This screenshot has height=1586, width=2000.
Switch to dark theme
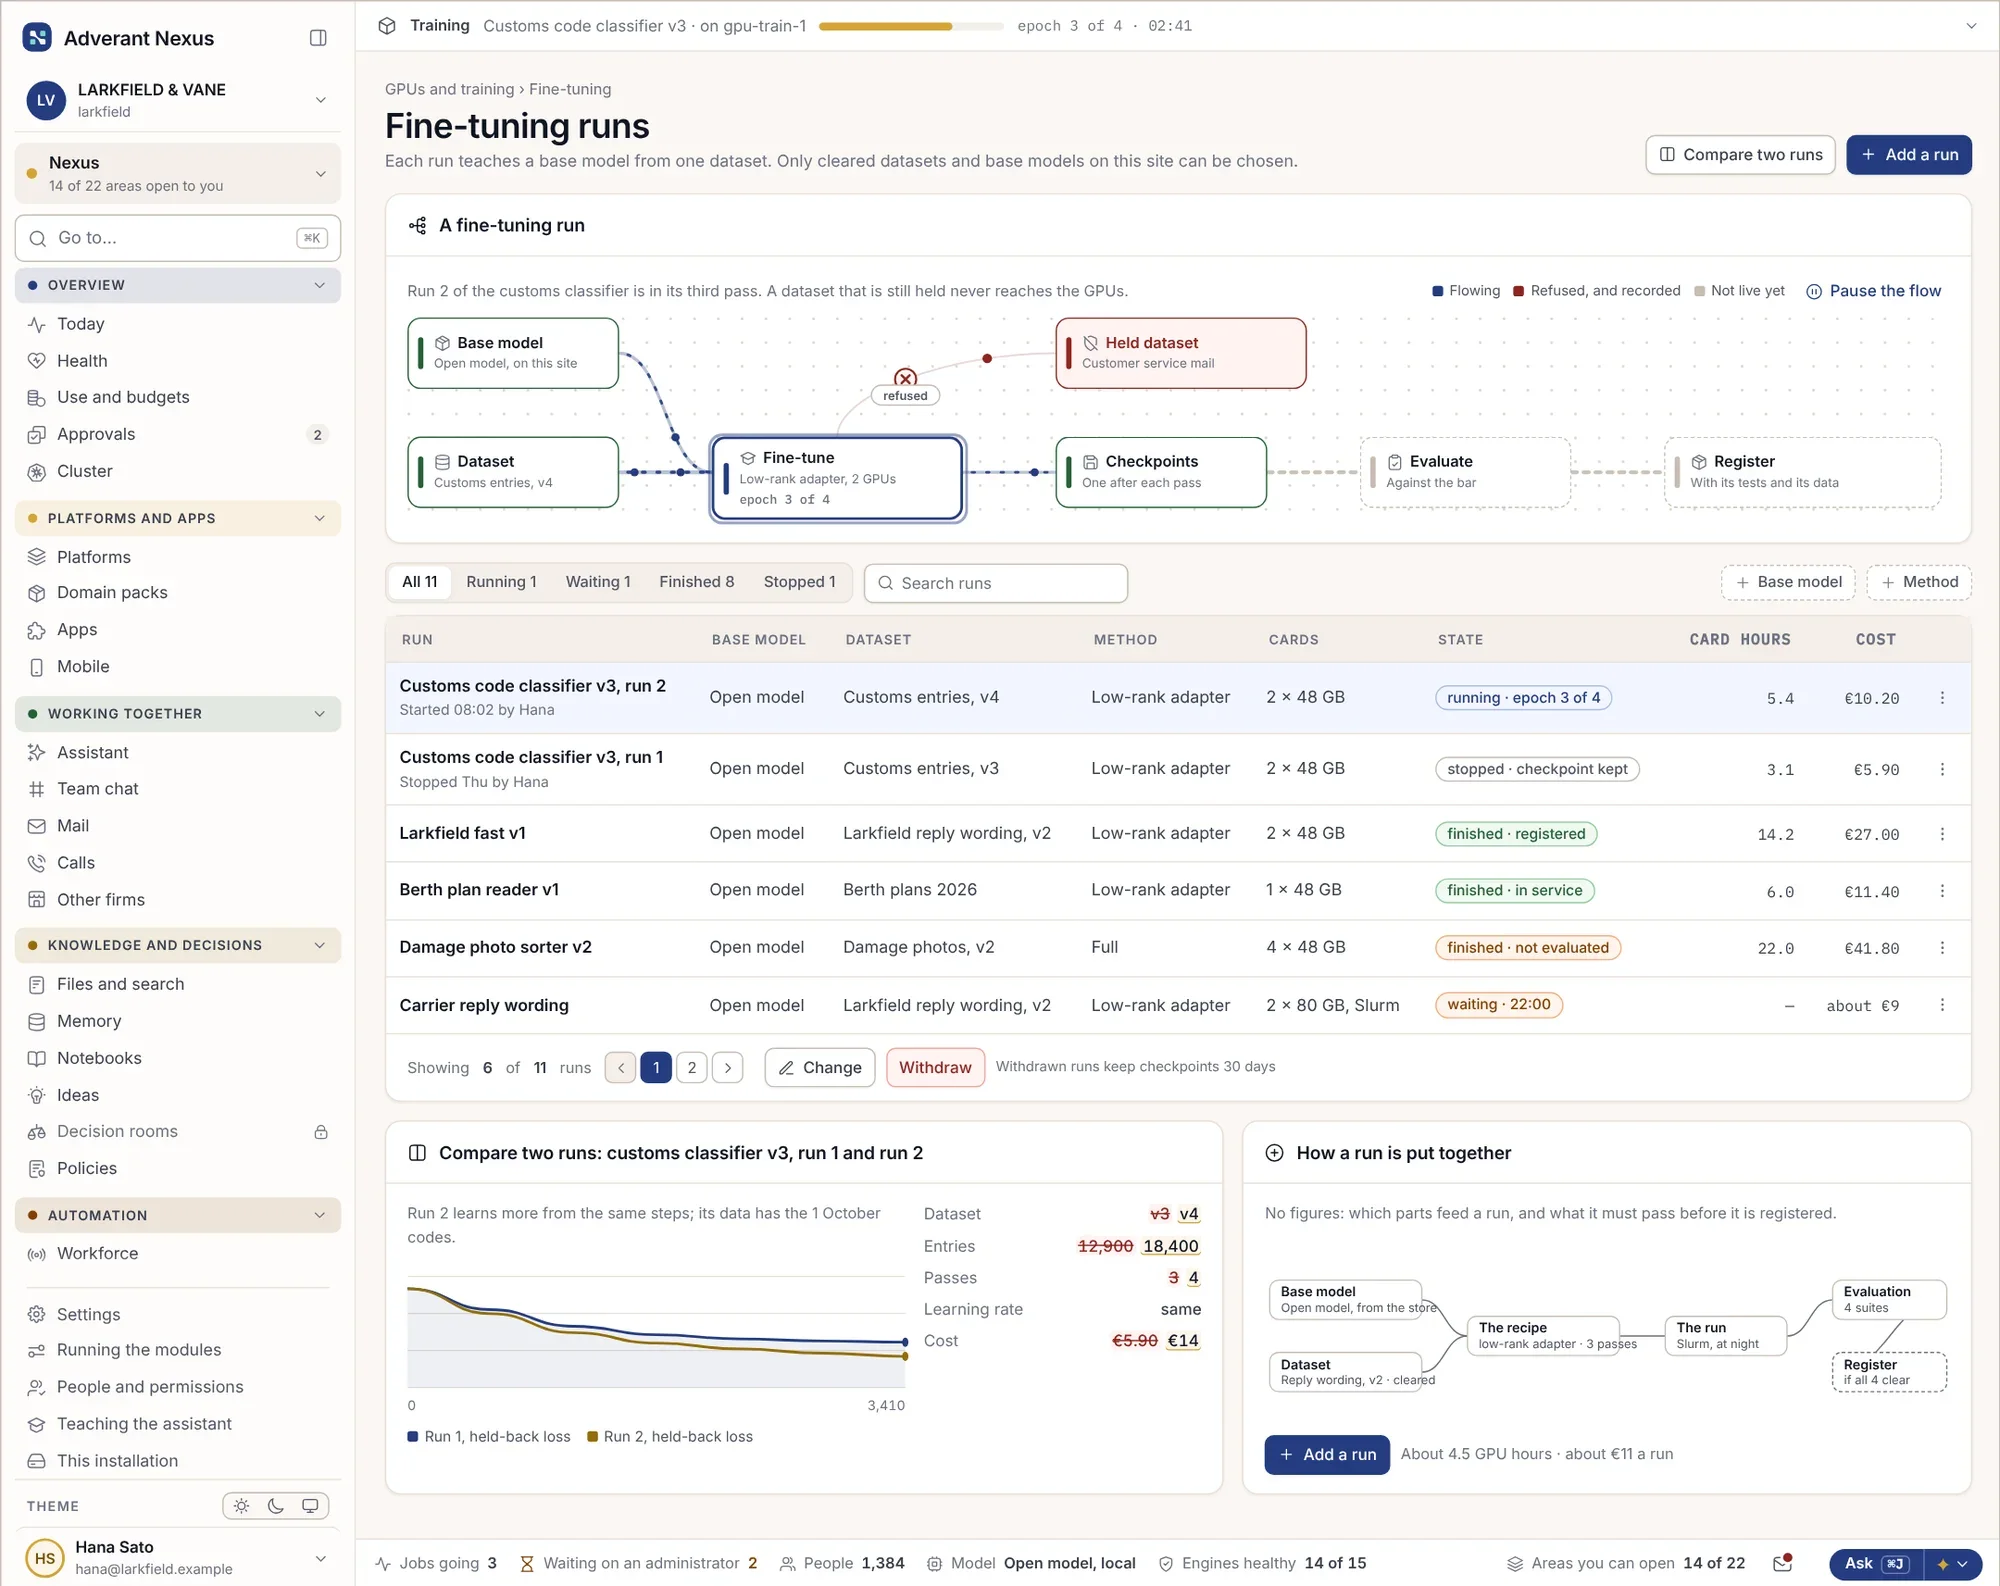coord(276,1506)
